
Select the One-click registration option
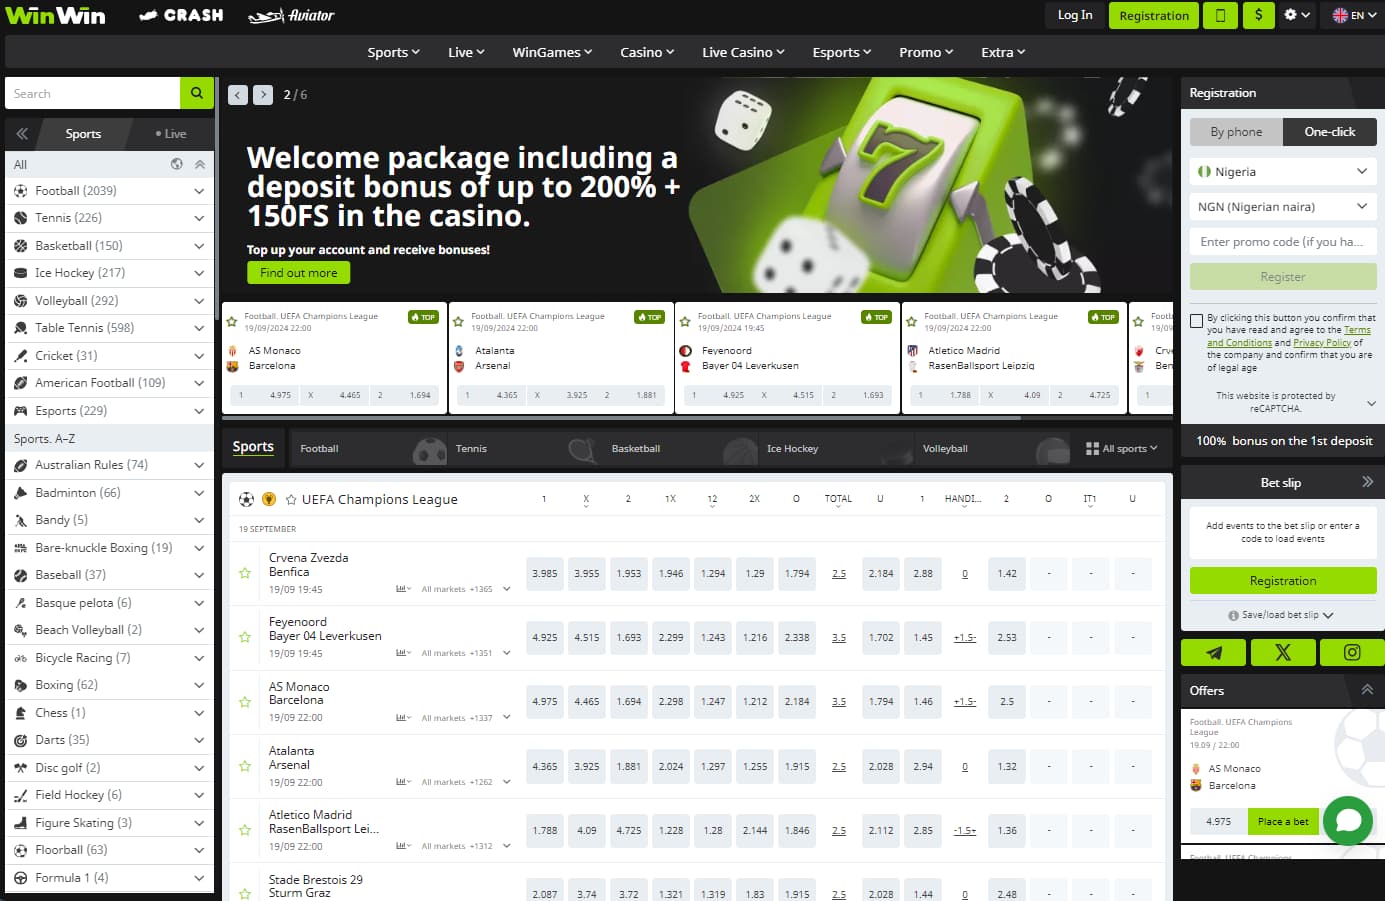click(1330, 132)
